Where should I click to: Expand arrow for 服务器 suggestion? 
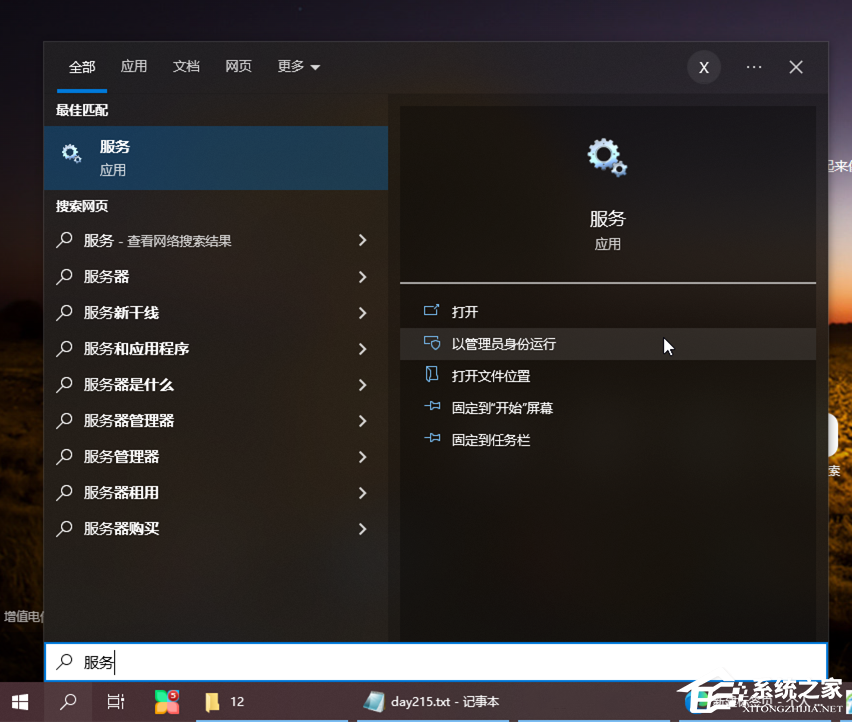[x=362, y=277]
